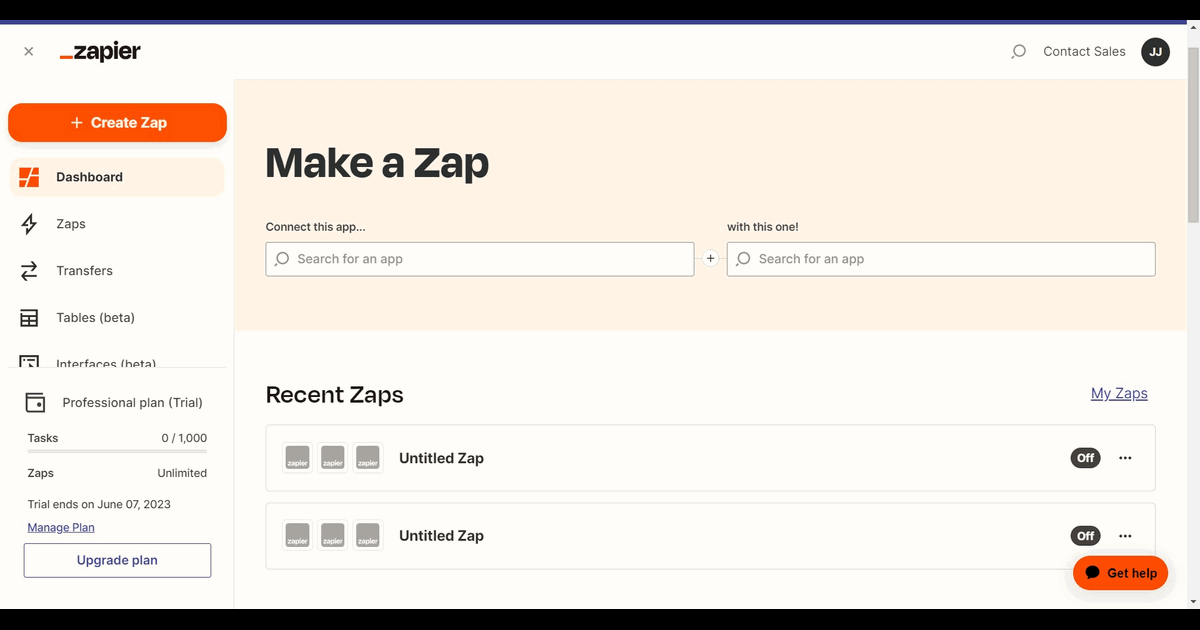Click the Manage Plan link
1200x630 pixels.
pyautogui.click(x=61, y=527)
